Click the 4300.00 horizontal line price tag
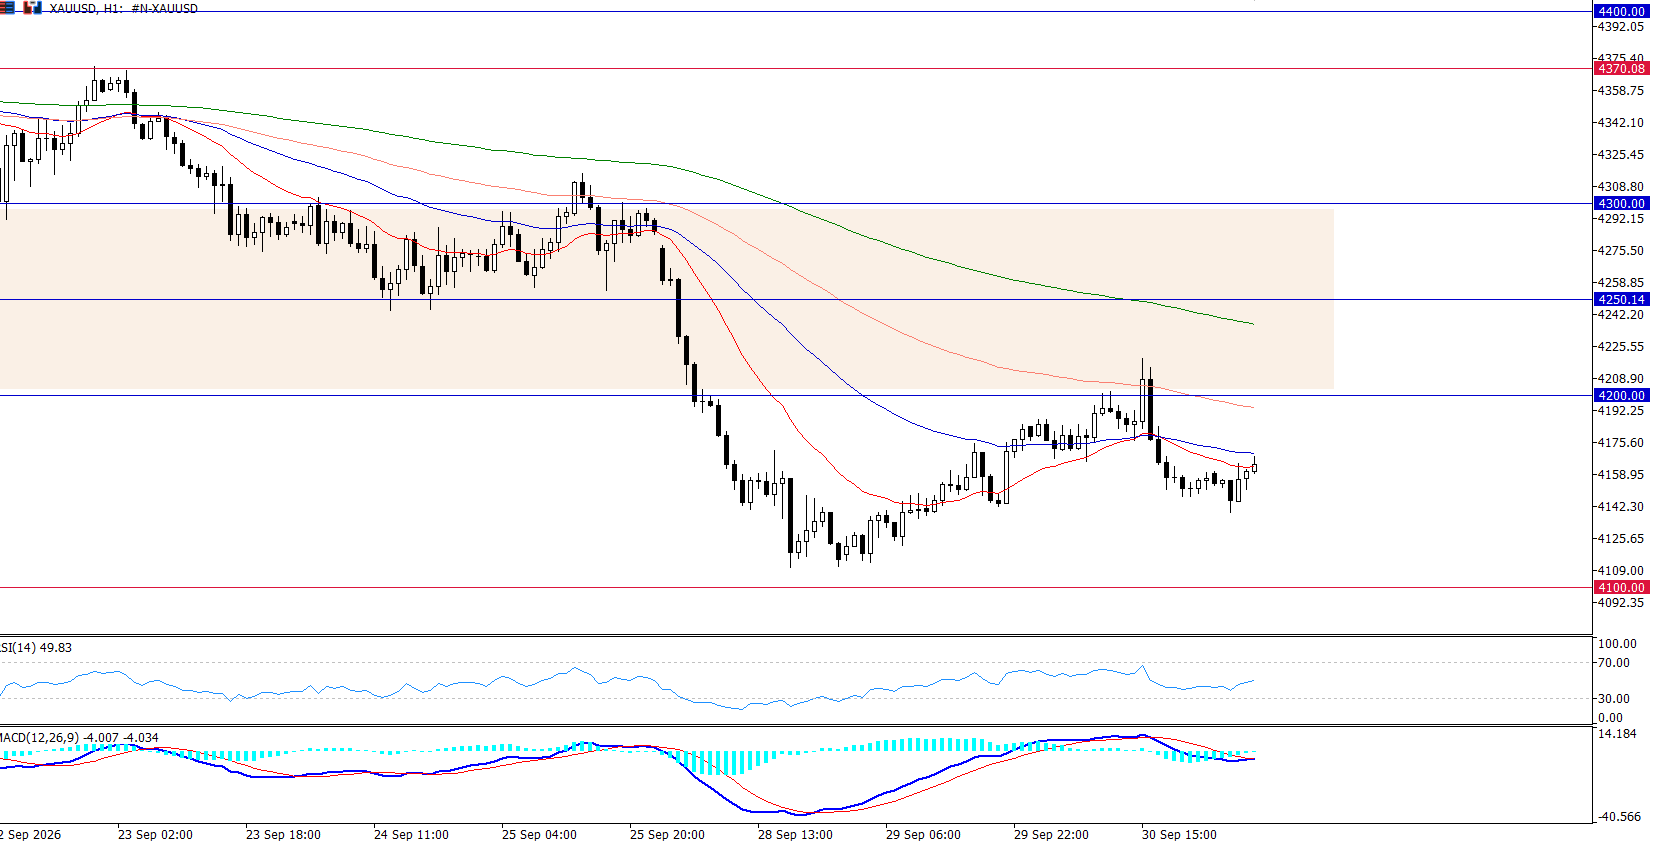This screenshot has width=1660, height=847. 1621,204
